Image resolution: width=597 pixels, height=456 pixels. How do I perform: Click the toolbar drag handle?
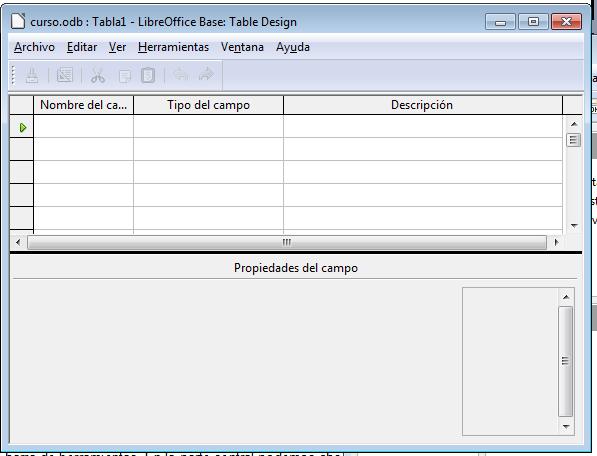(13, 75)
